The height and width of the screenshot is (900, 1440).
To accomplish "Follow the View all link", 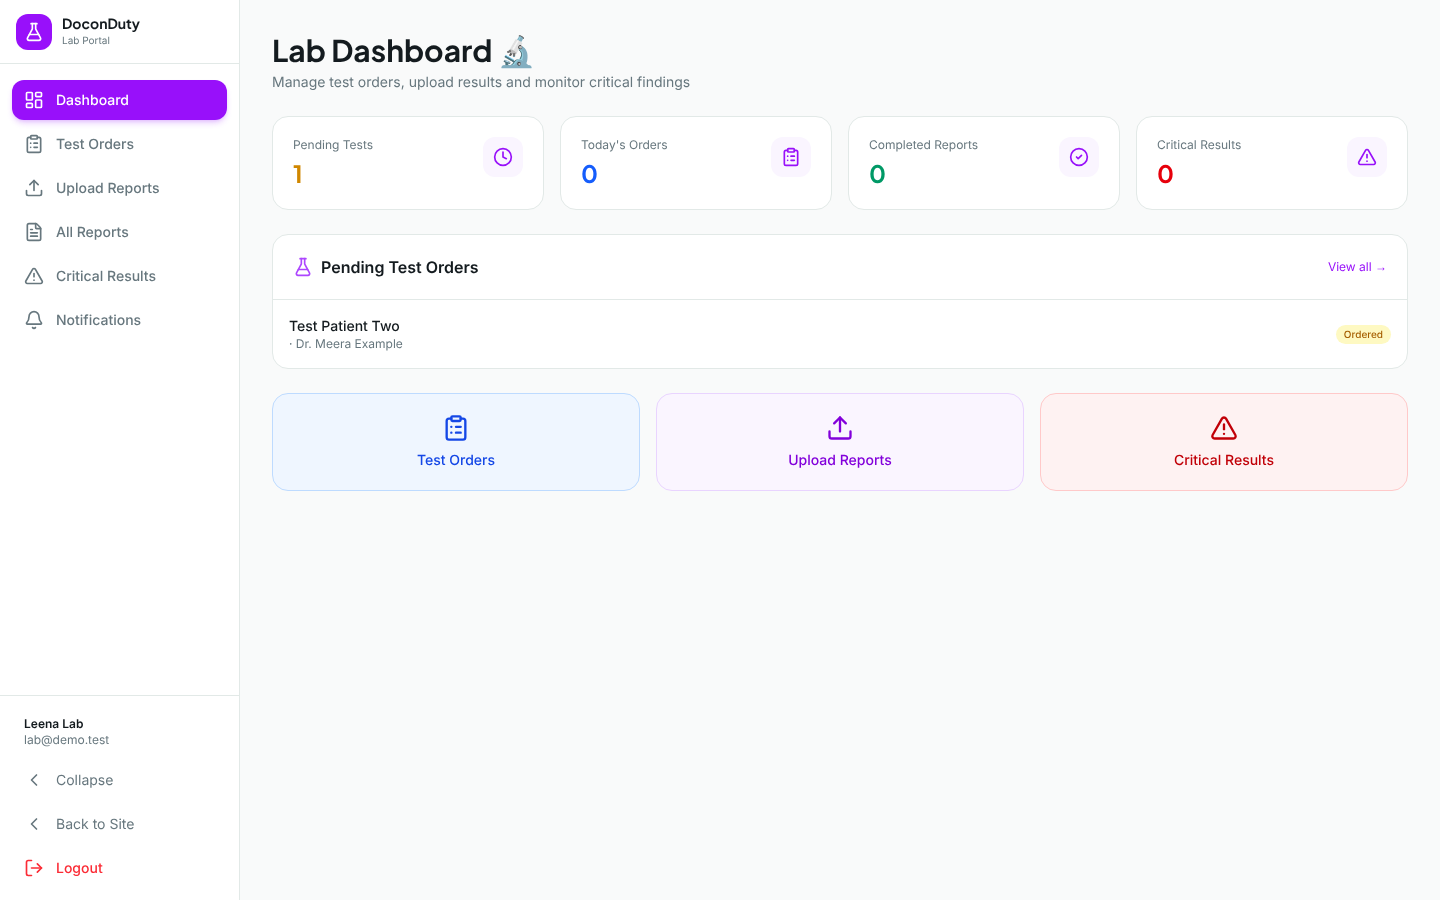I will [x=1357, y=267].
